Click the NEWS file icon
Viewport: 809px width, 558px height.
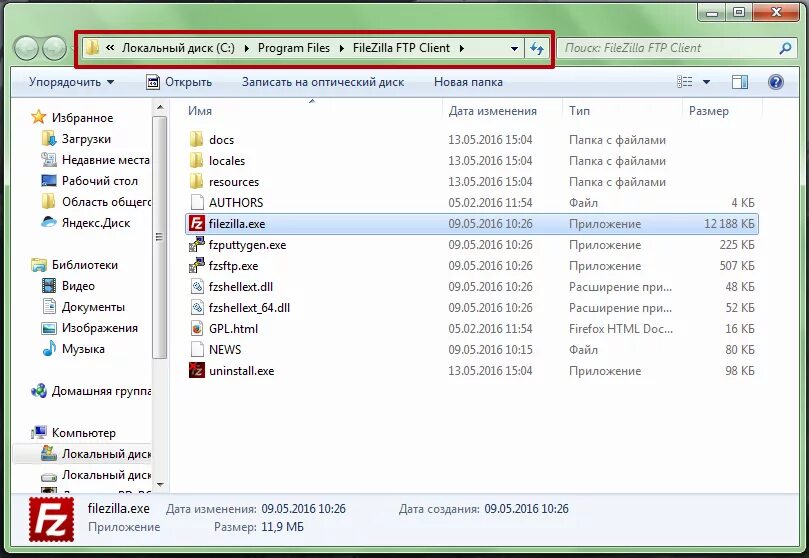tap(197, 350)
